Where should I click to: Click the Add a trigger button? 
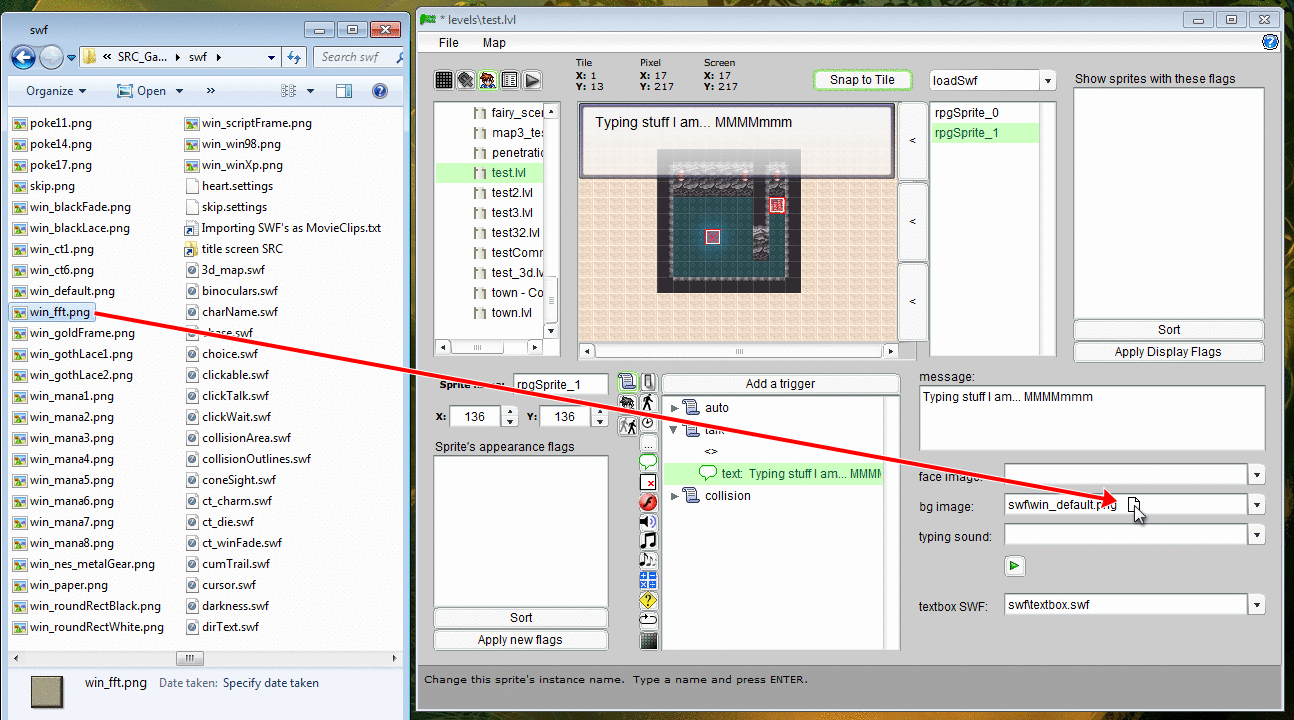(x=780, y=384)
